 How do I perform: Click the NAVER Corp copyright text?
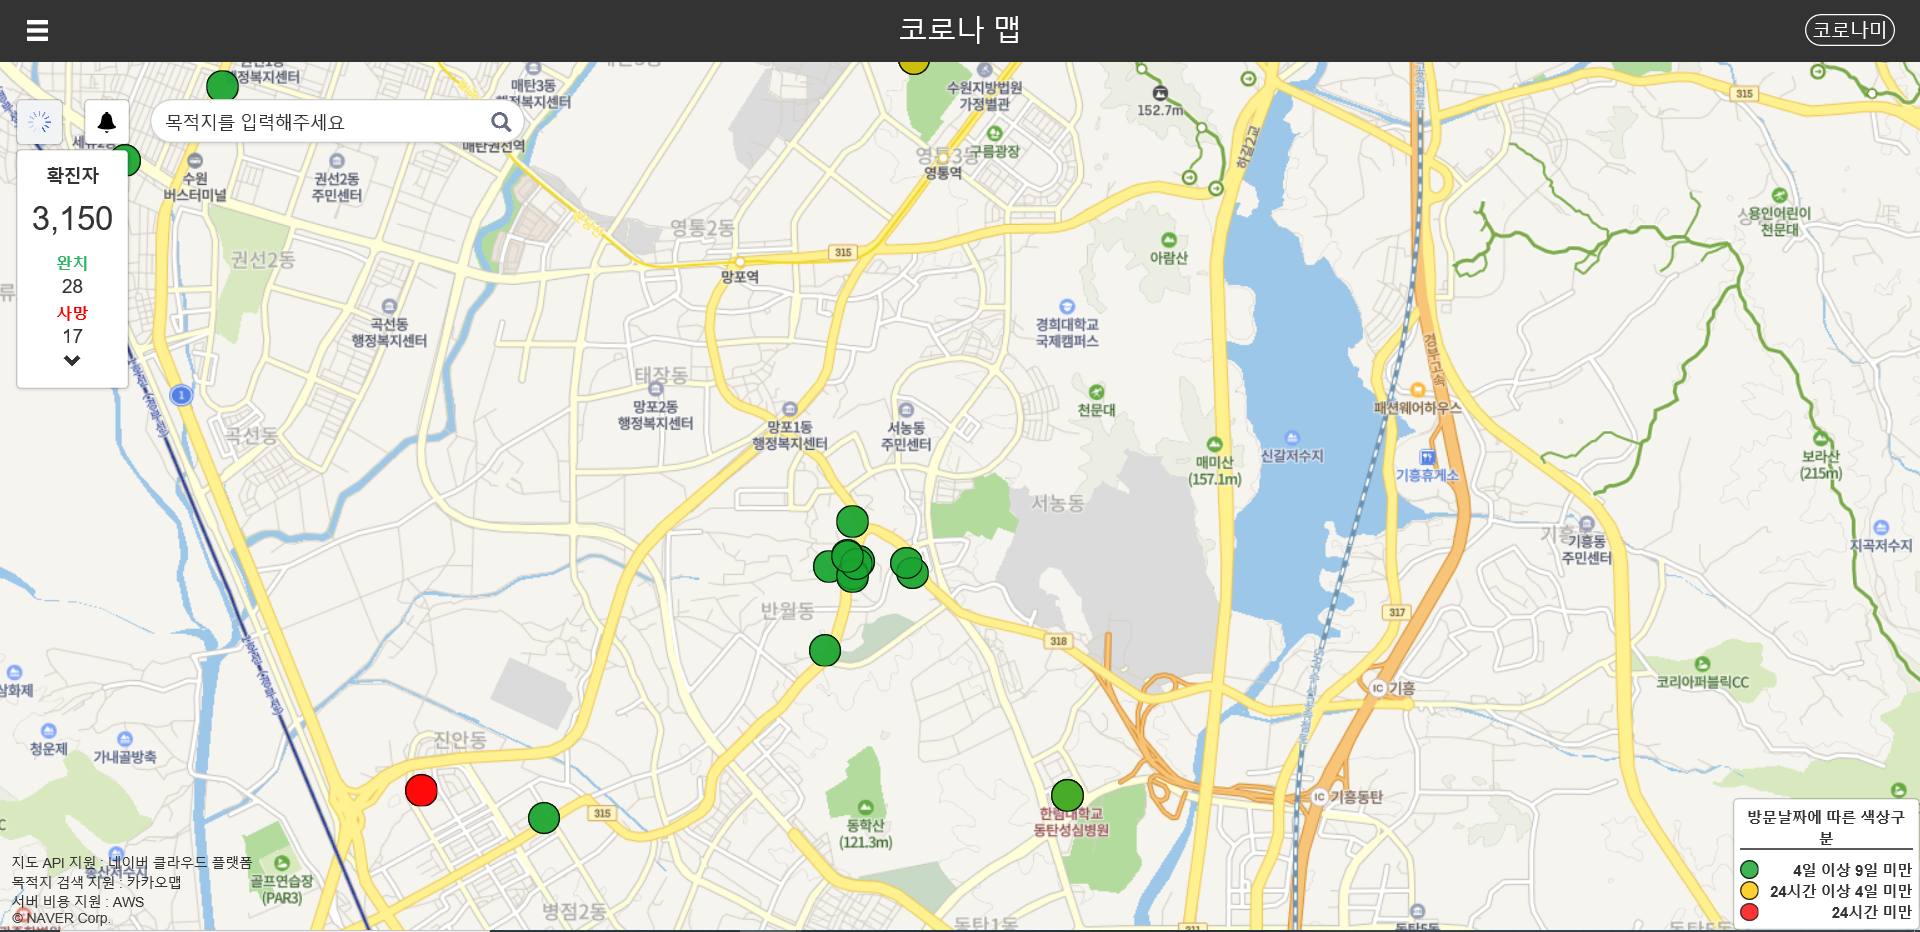click(x=60, y=918)
